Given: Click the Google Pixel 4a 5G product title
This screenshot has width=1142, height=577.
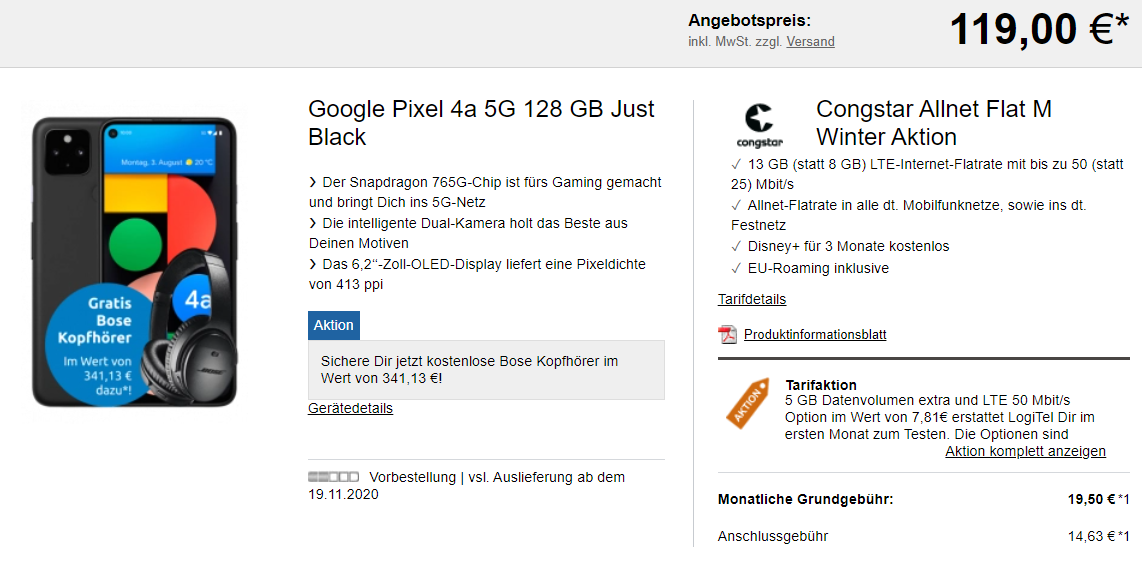Looking at the screenshot, I should [x=481, y=123].
